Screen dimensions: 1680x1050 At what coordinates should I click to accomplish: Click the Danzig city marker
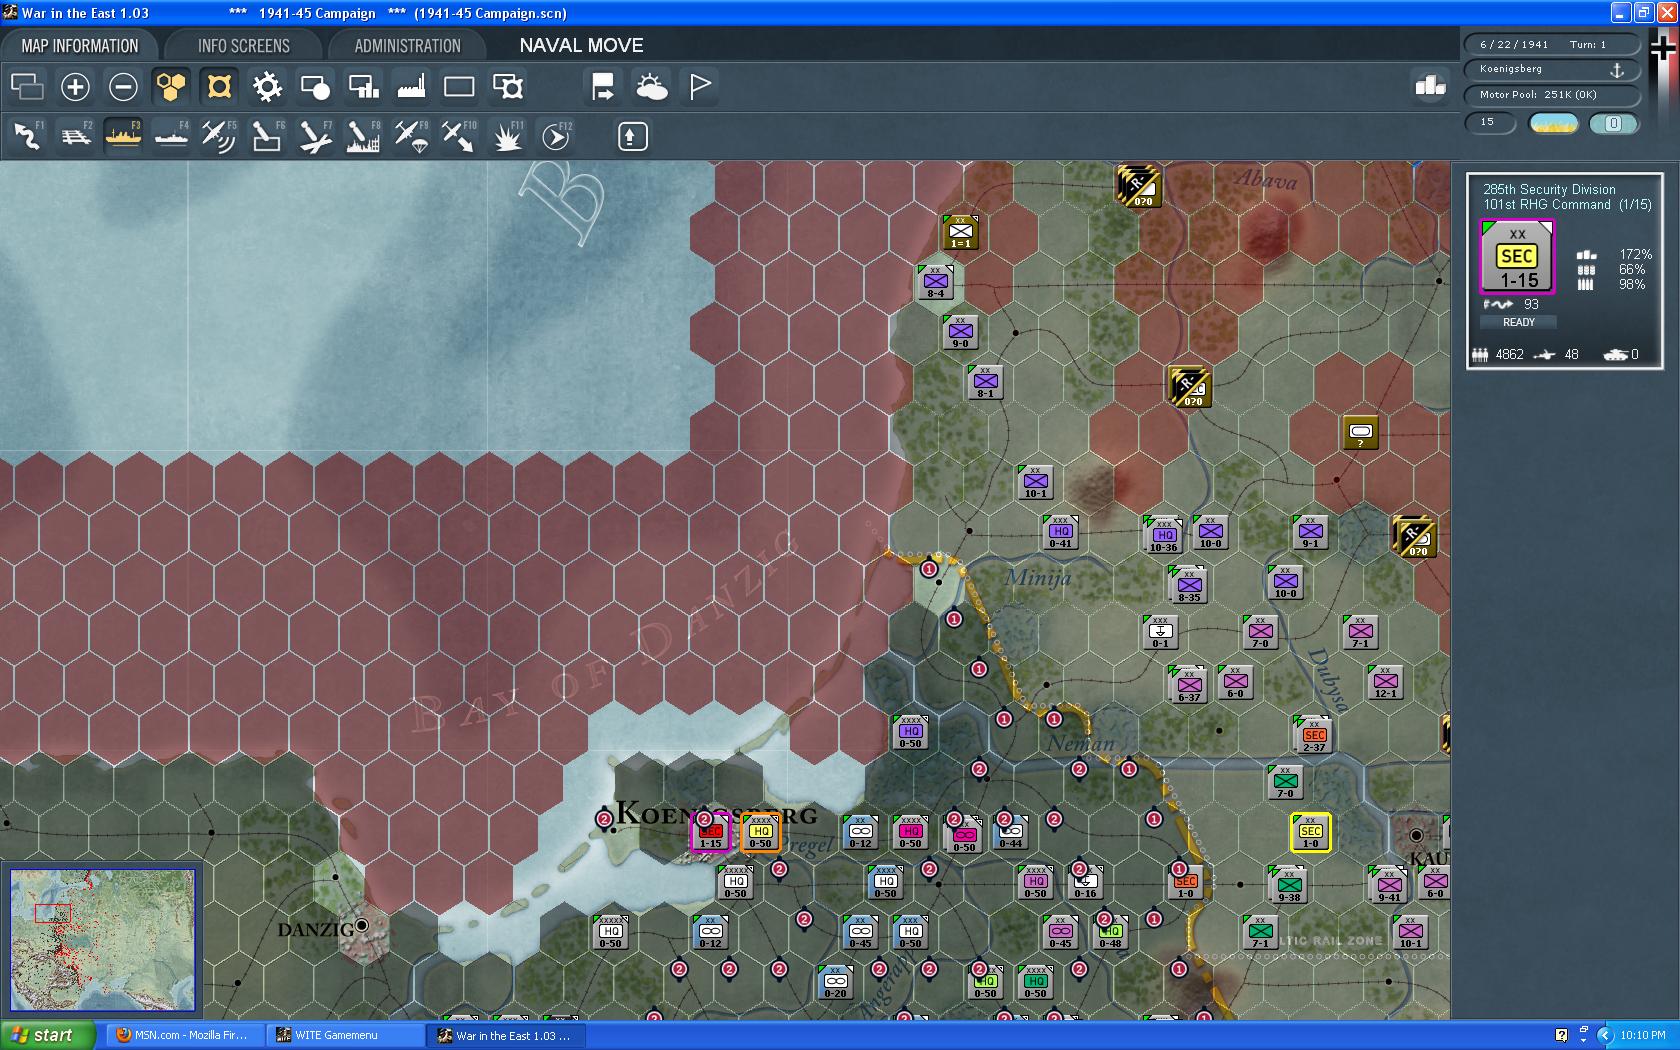[x=362, y=926]
